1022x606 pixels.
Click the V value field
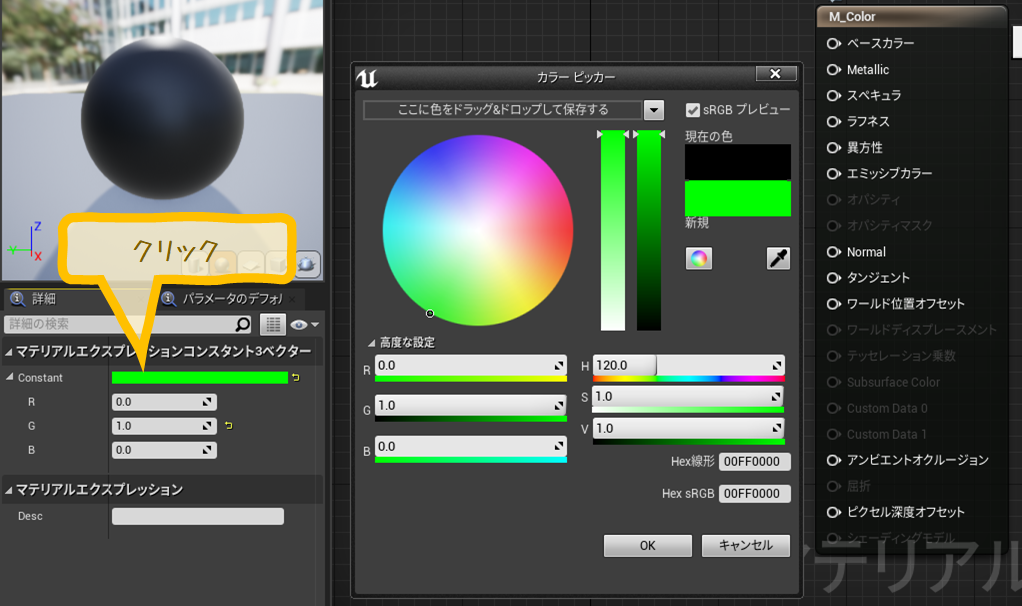[688, 428]
